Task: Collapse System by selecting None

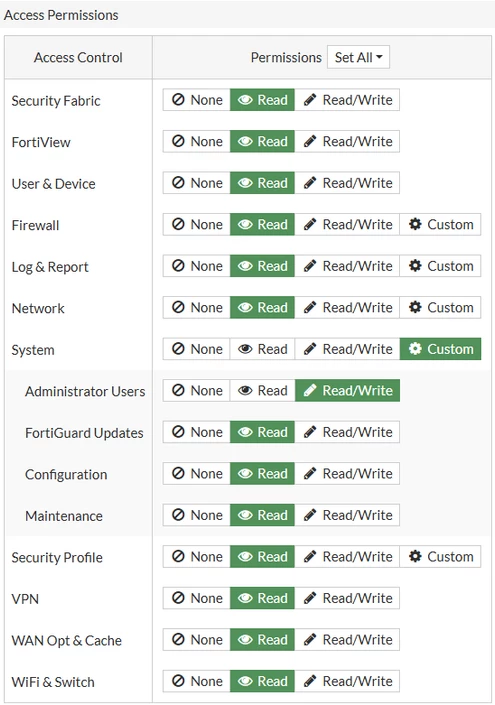Action: click(x=196, y=349)
